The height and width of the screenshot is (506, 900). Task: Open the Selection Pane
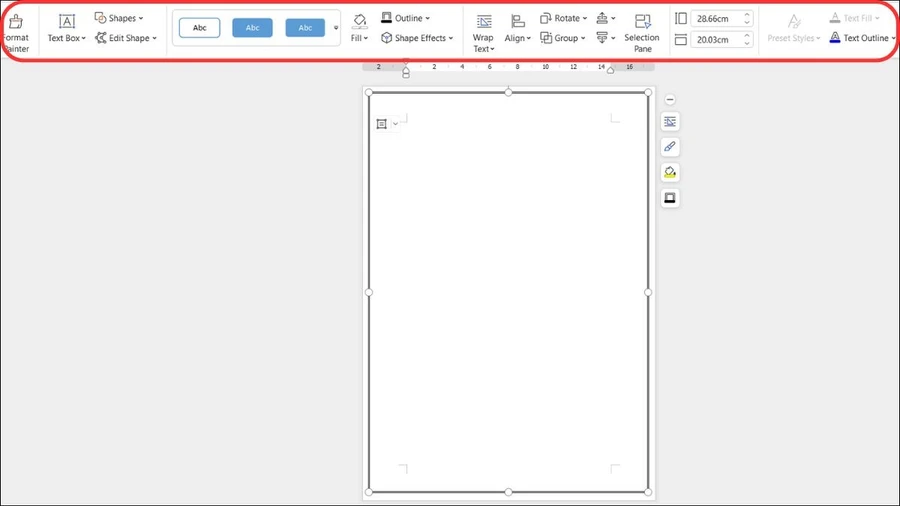click(x=642, y=33)
